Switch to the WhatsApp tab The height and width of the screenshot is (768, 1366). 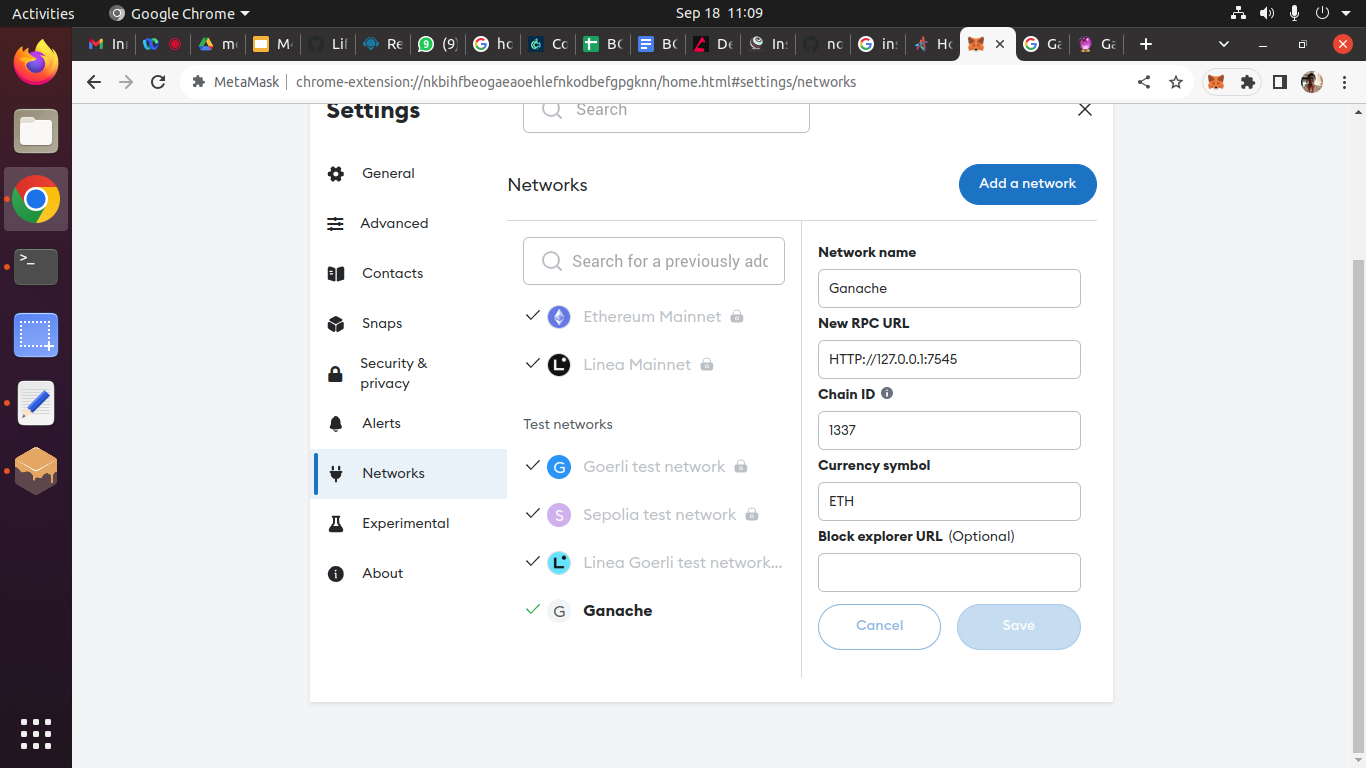click(x=438, y=44)
